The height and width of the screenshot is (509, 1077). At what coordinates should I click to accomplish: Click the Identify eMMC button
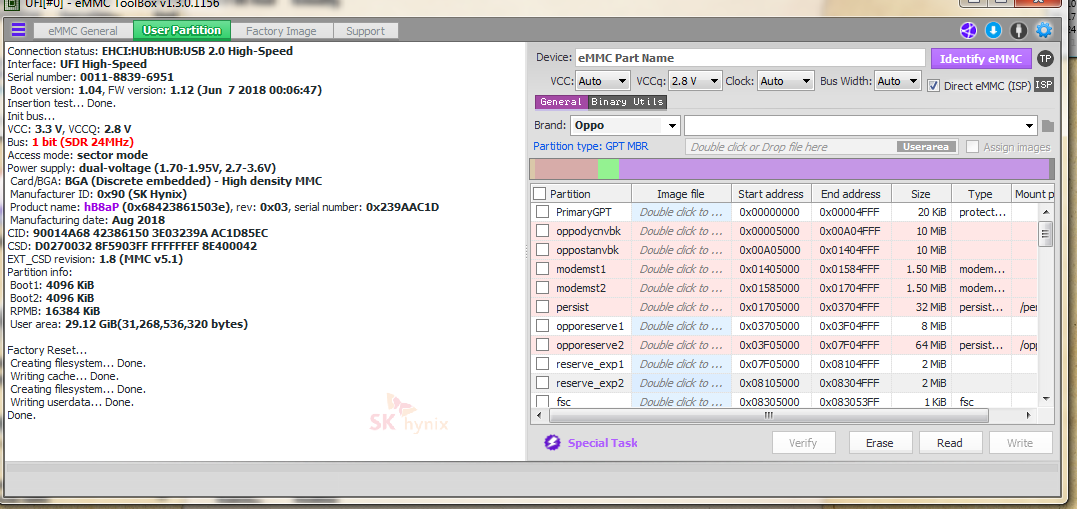coord(981,58)
